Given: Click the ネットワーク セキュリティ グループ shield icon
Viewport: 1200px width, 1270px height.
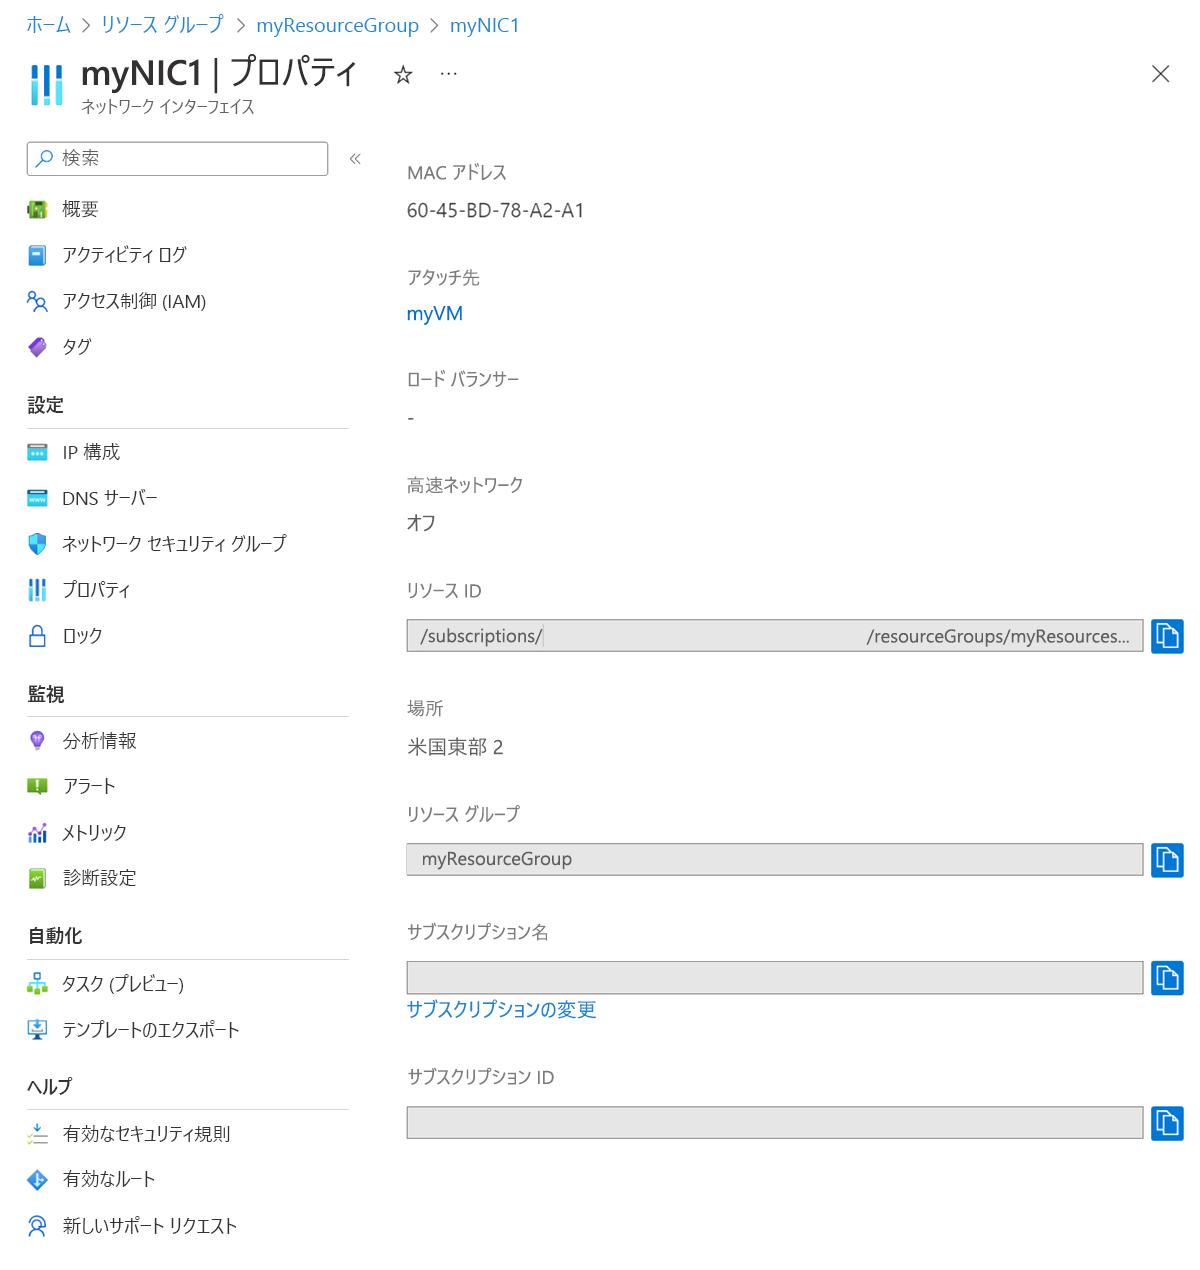Looking at the screenshot, I should tap(37, 544).
